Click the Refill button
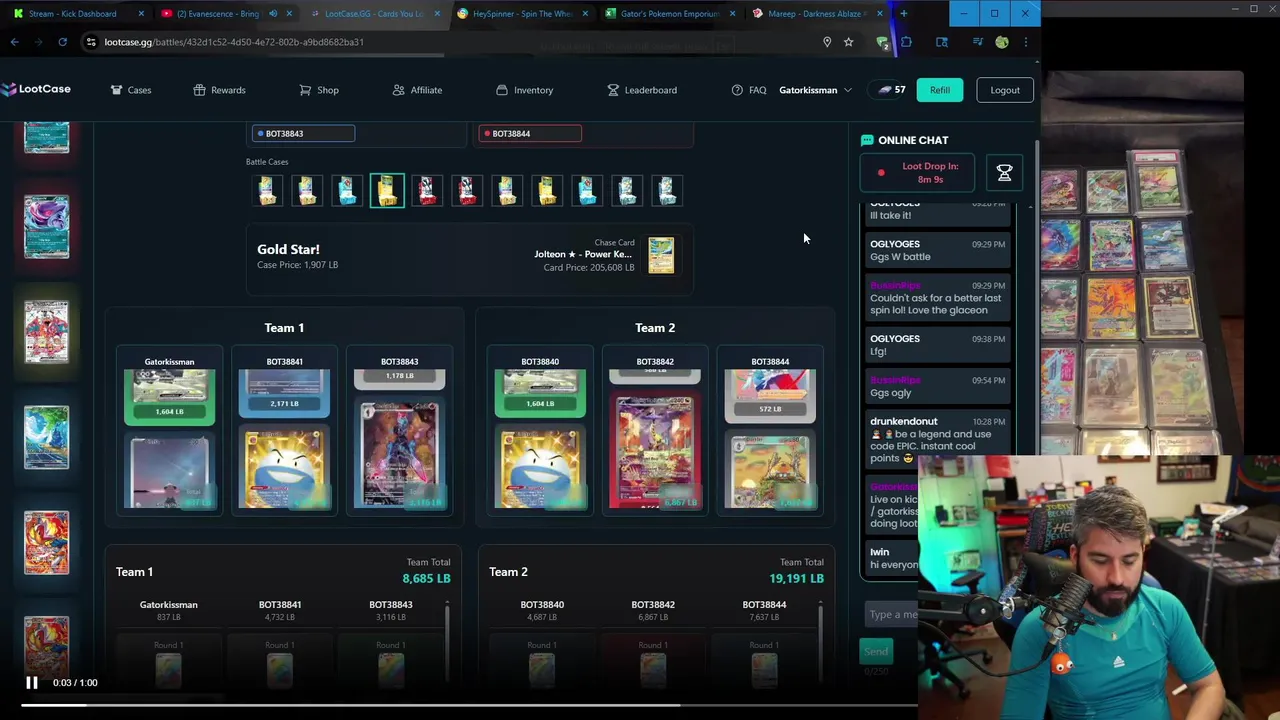 point(940,90)
